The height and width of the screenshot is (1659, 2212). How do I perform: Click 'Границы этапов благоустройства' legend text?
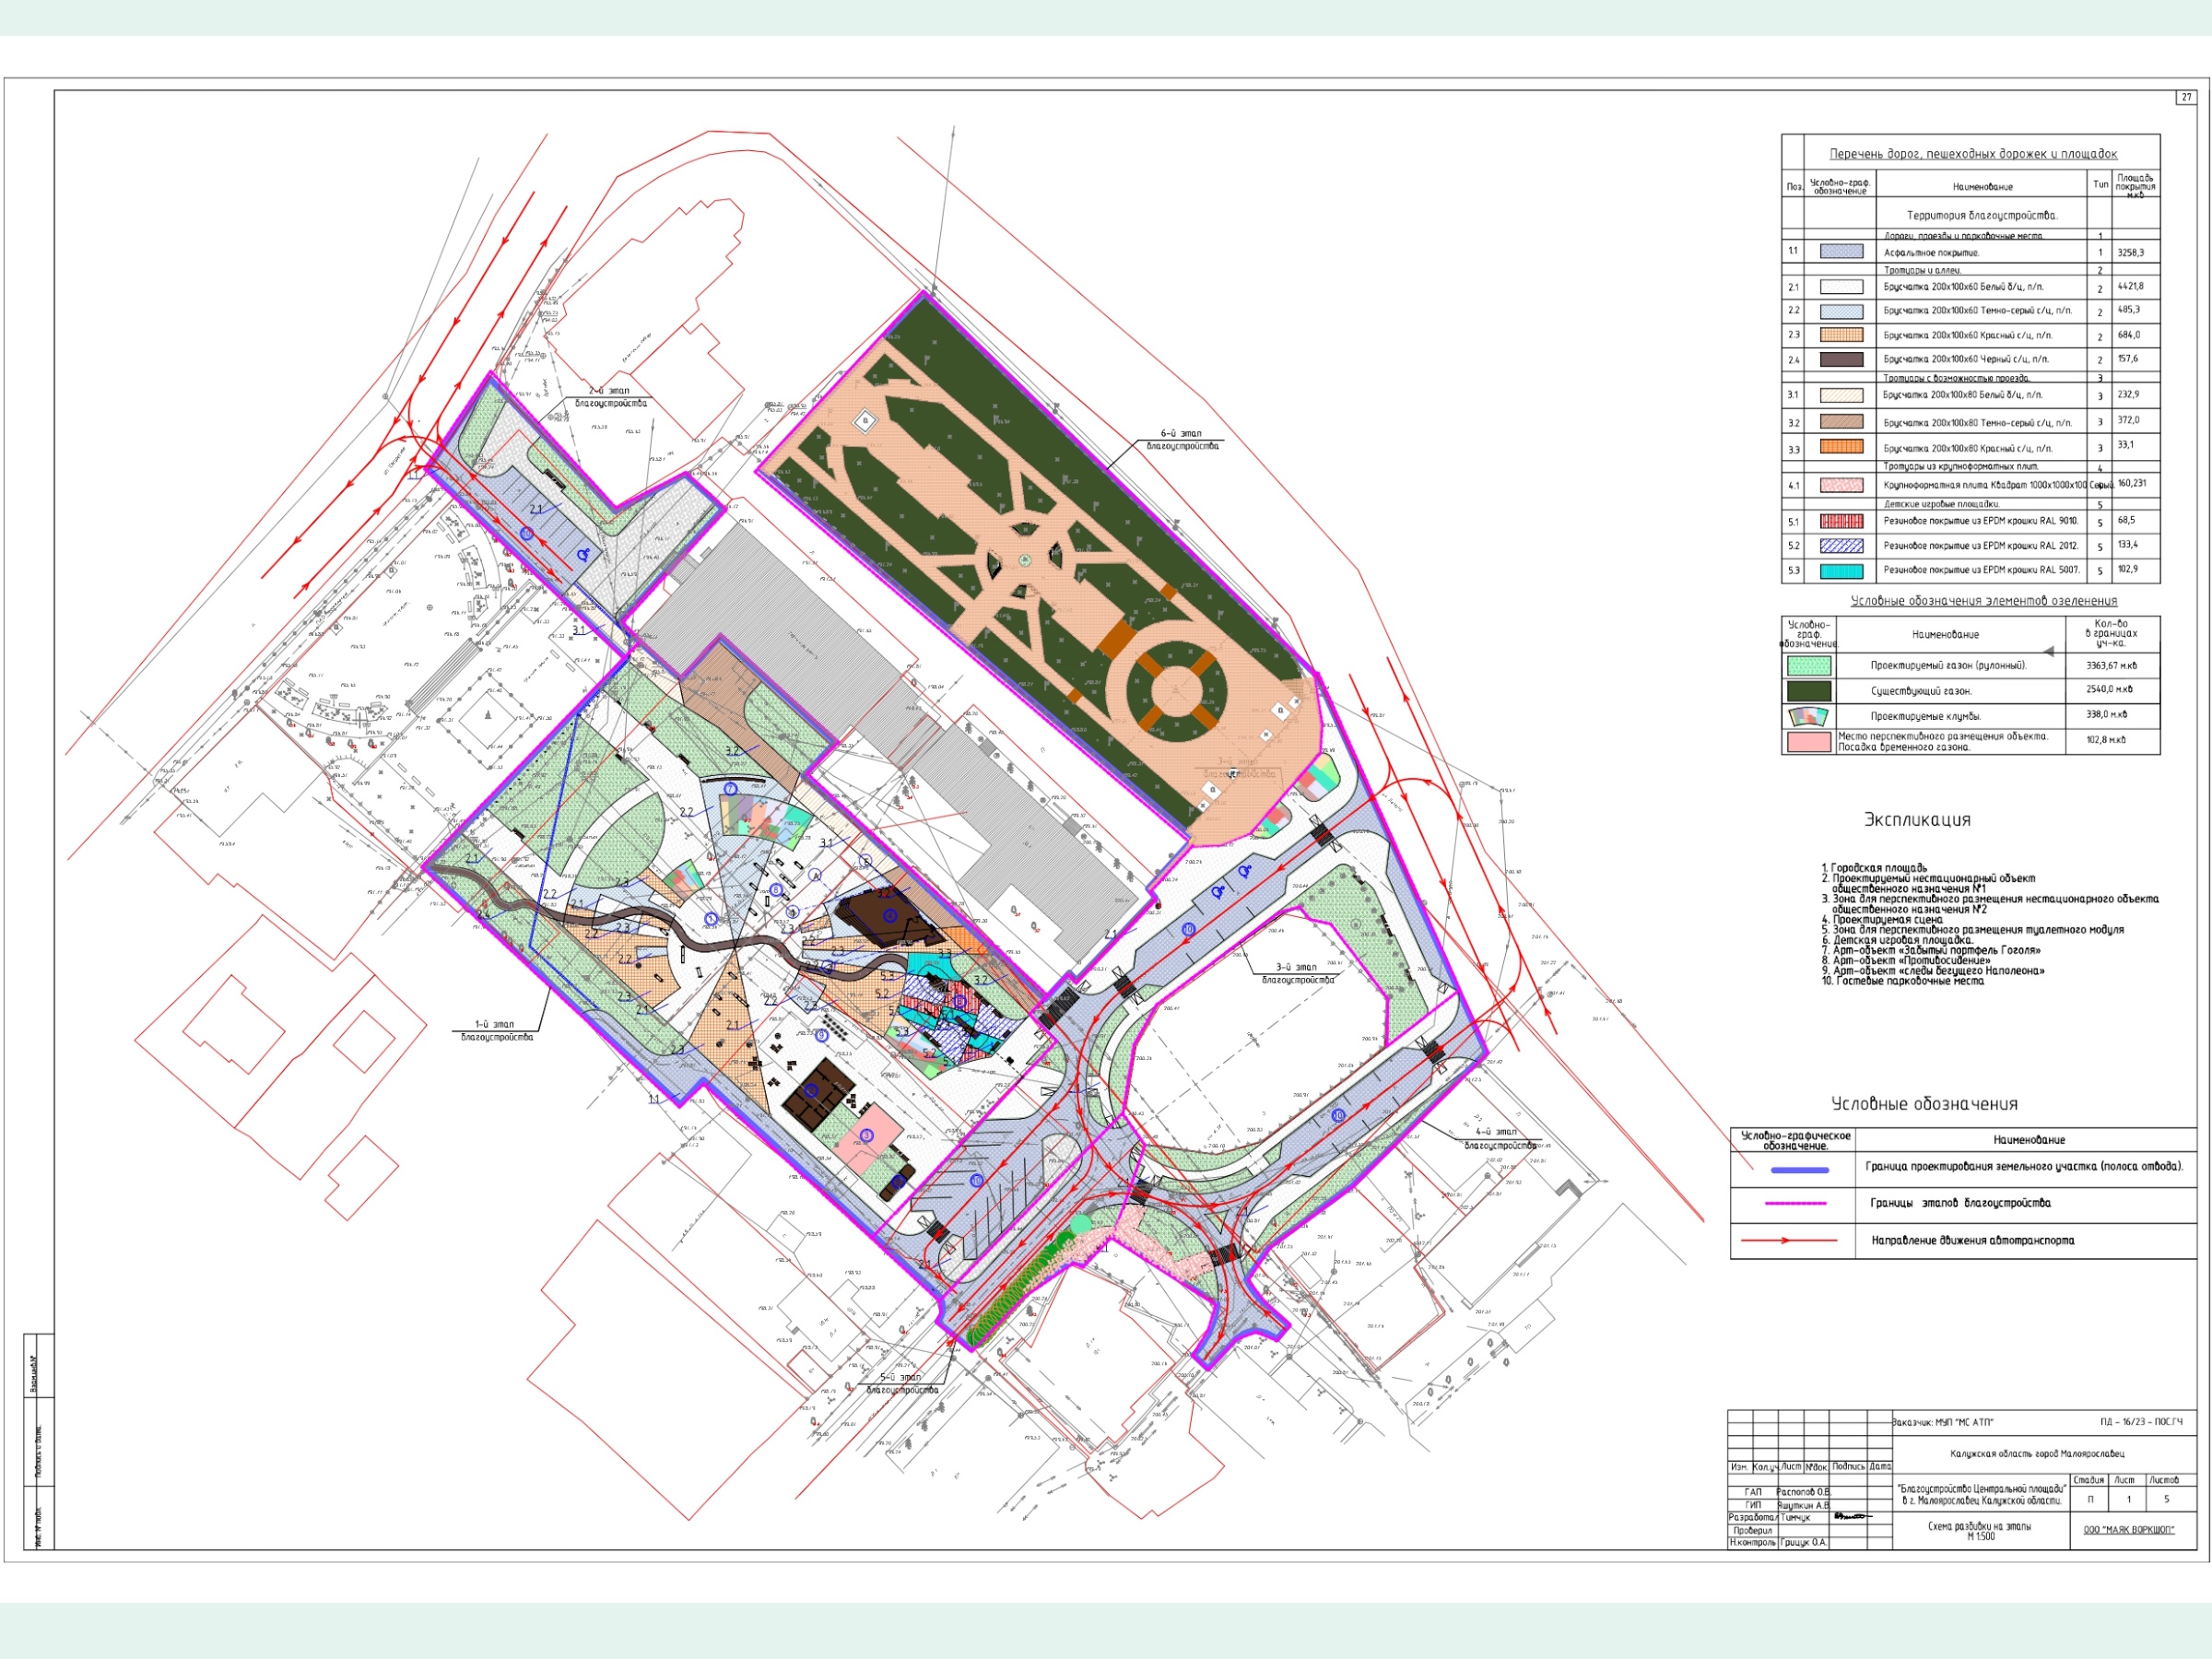[1960, 1203]
